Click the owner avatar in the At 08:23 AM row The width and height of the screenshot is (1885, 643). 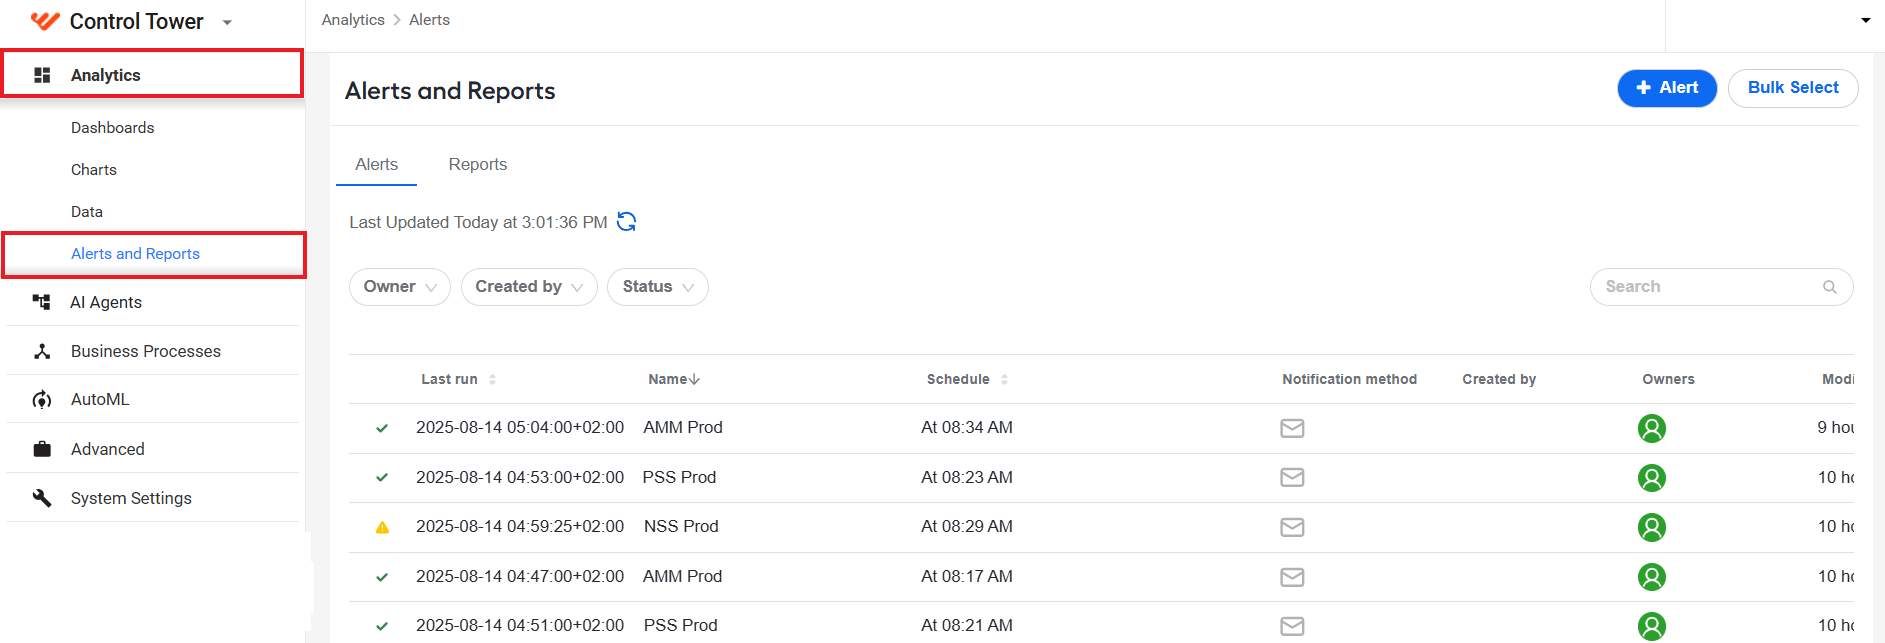[1652, 478]
